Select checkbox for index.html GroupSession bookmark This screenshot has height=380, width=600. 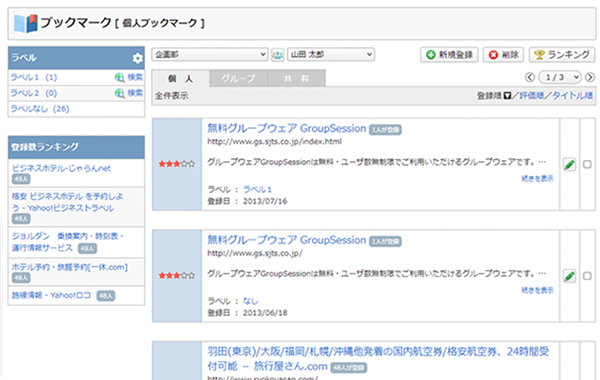(x=587, y=165)
